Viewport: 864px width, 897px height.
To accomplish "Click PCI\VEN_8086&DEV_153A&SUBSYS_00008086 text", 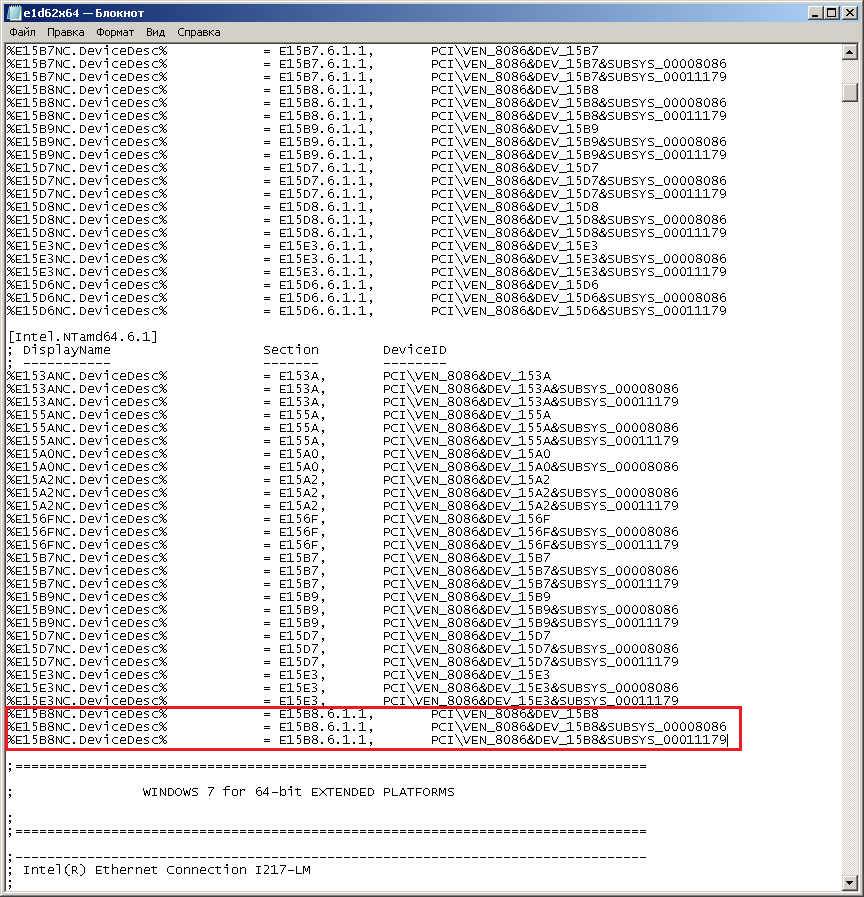I will 530,388.
